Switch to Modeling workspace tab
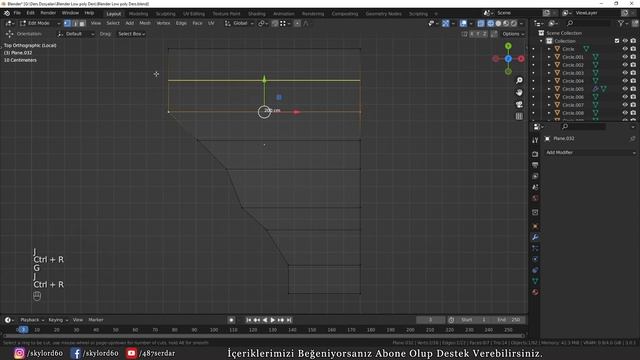This screenshot has width=640, height=360. (x=138, y=13)
